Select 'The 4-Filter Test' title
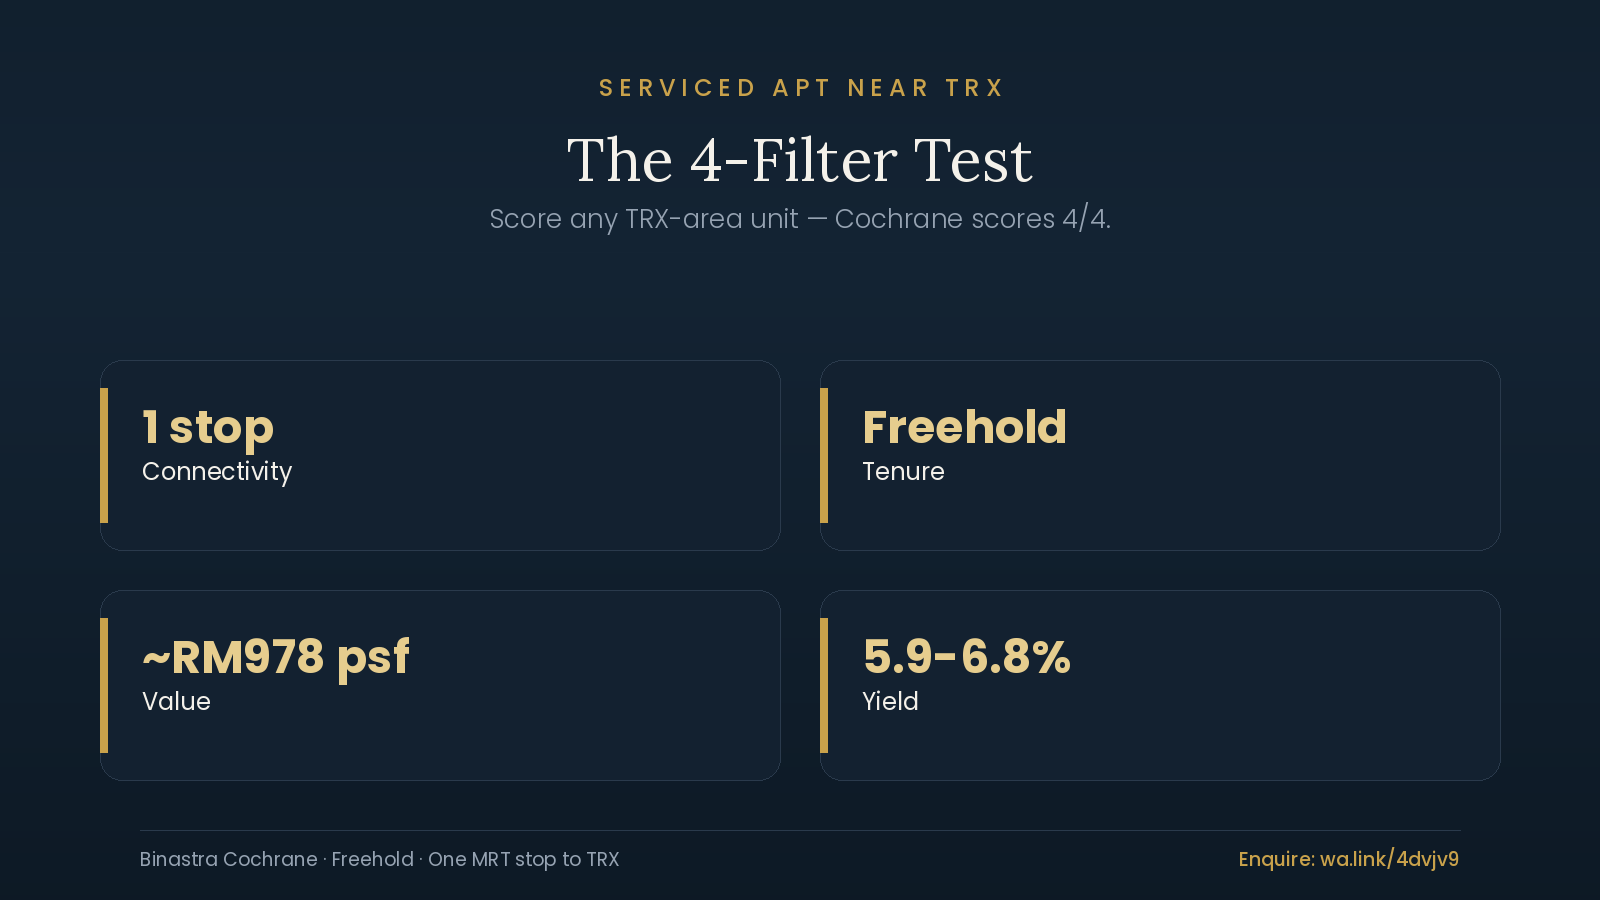Image resolution: width=1600 pixels, height=900 pixels. pos(800,160)
